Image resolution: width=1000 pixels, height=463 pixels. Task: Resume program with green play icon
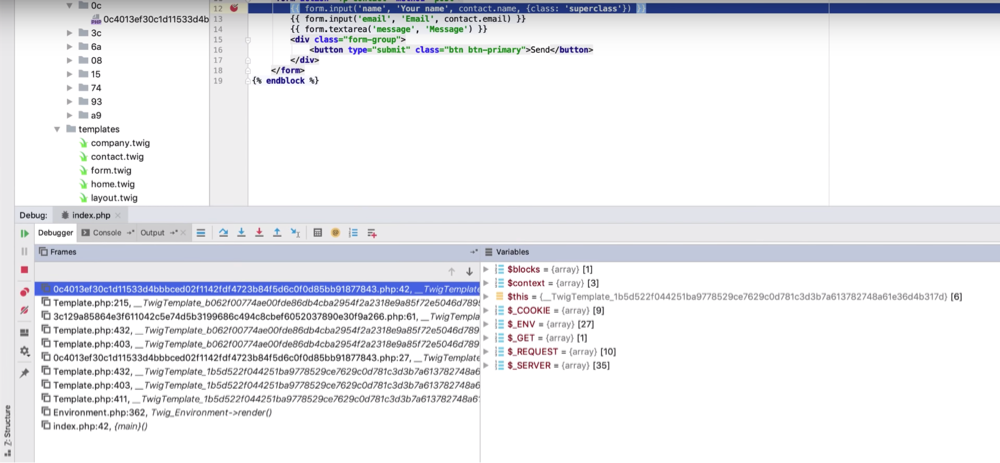pos(24,233)
